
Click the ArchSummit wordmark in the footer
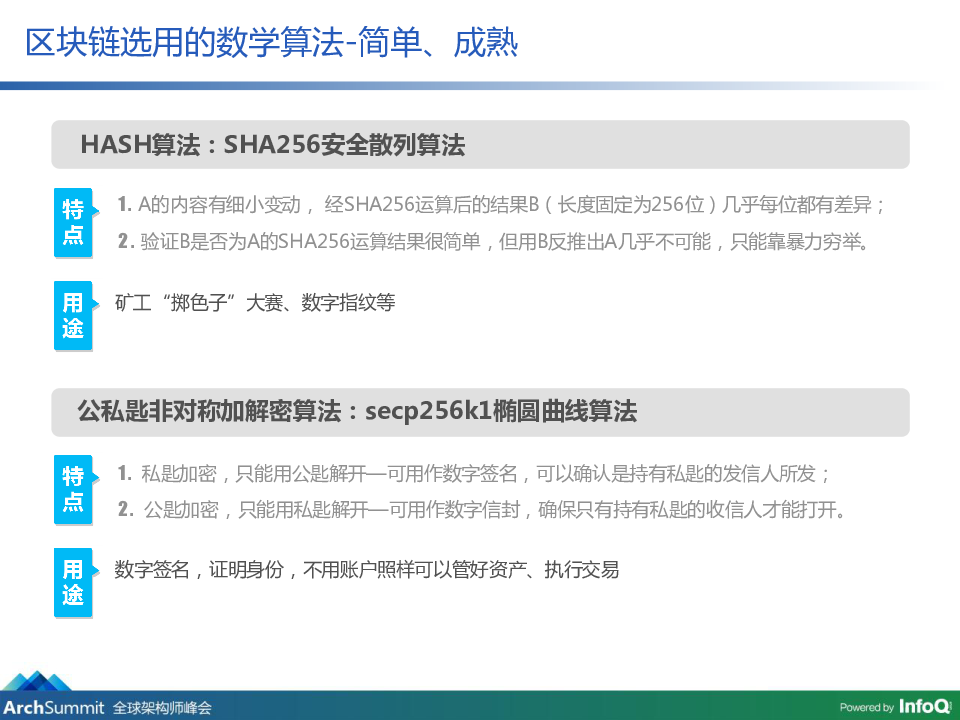click(53, 707)
